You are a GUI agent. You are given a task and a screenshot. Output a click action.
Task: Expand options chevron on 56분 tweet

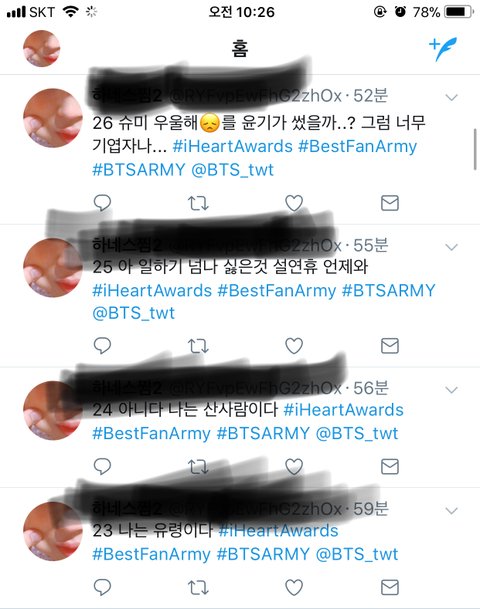tap(451, 390)
